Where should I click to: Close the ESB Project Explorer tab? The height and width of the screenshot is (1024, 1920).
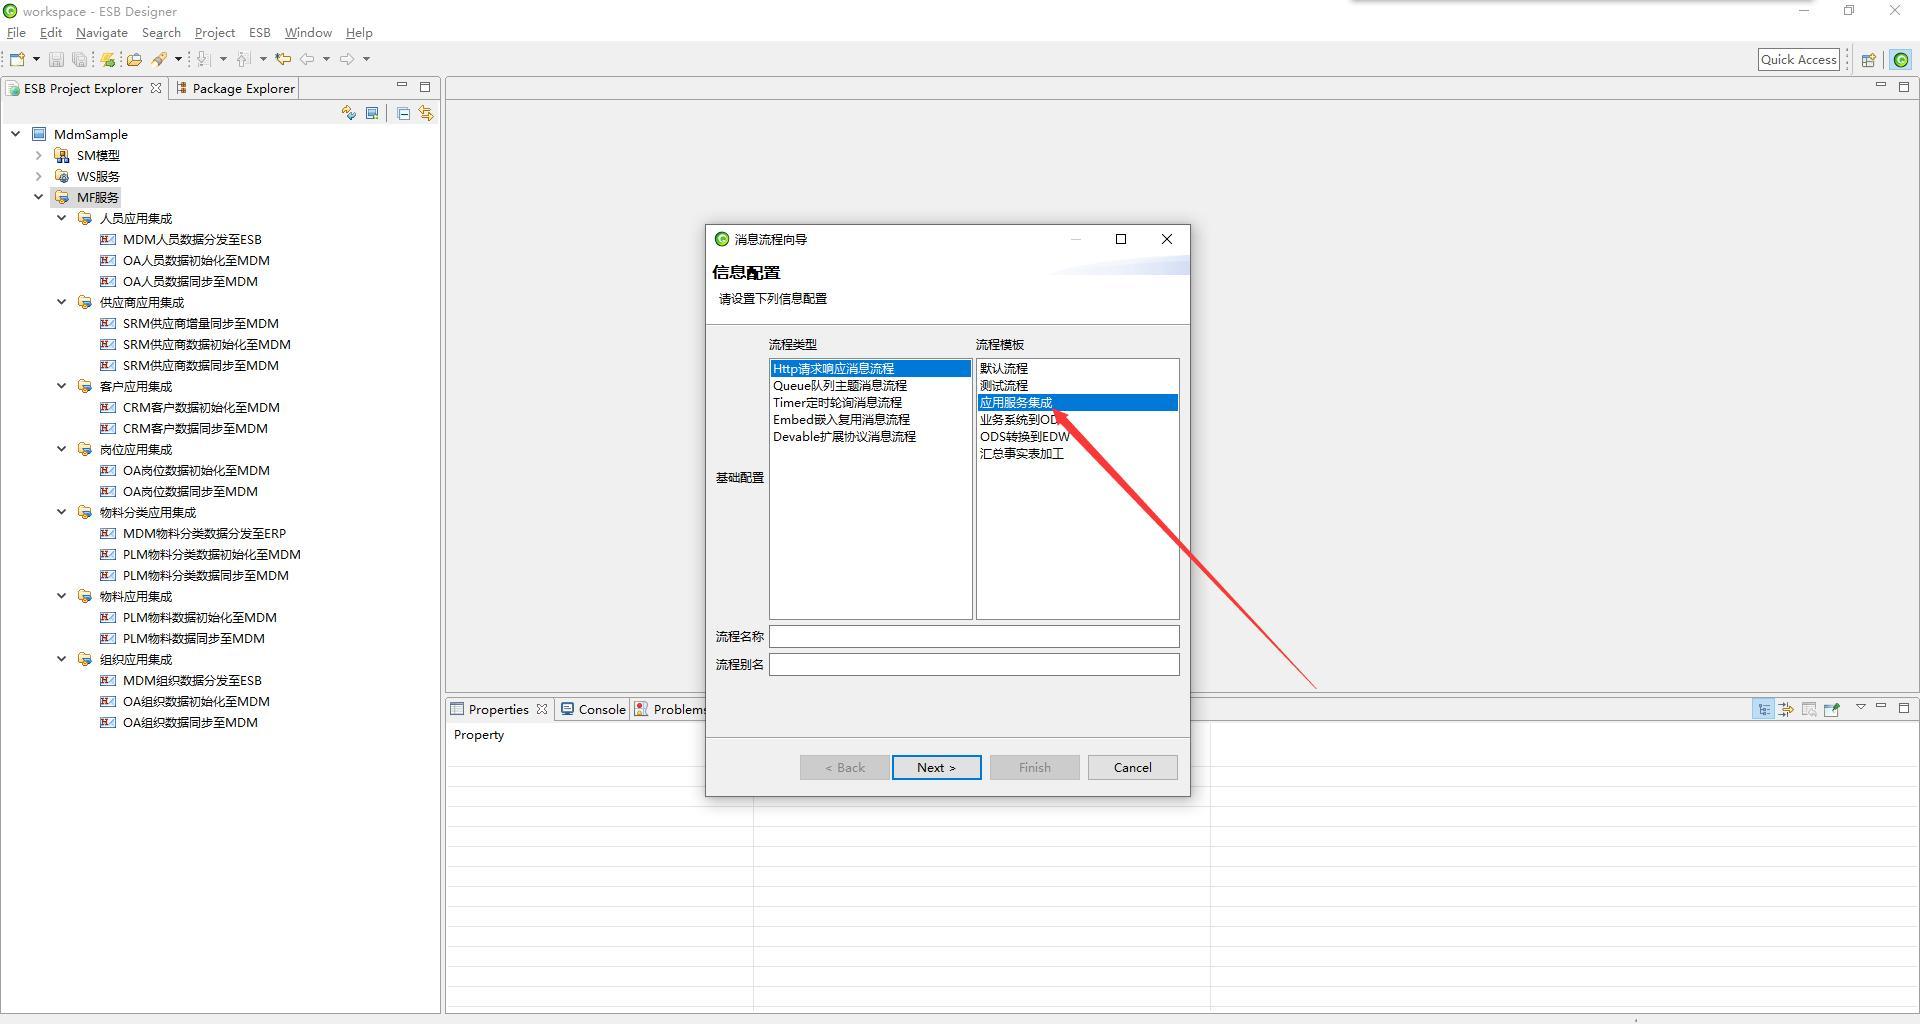[156, 88]
